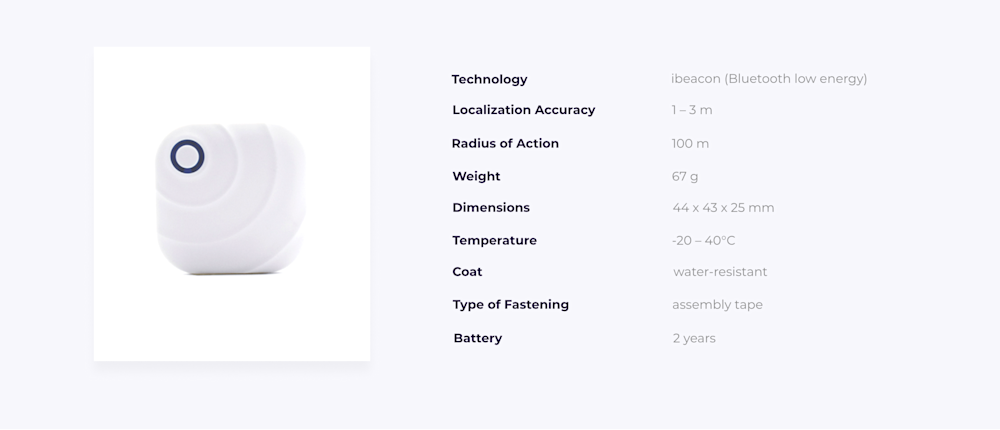Select the Coat label

(x=467, y=272)
